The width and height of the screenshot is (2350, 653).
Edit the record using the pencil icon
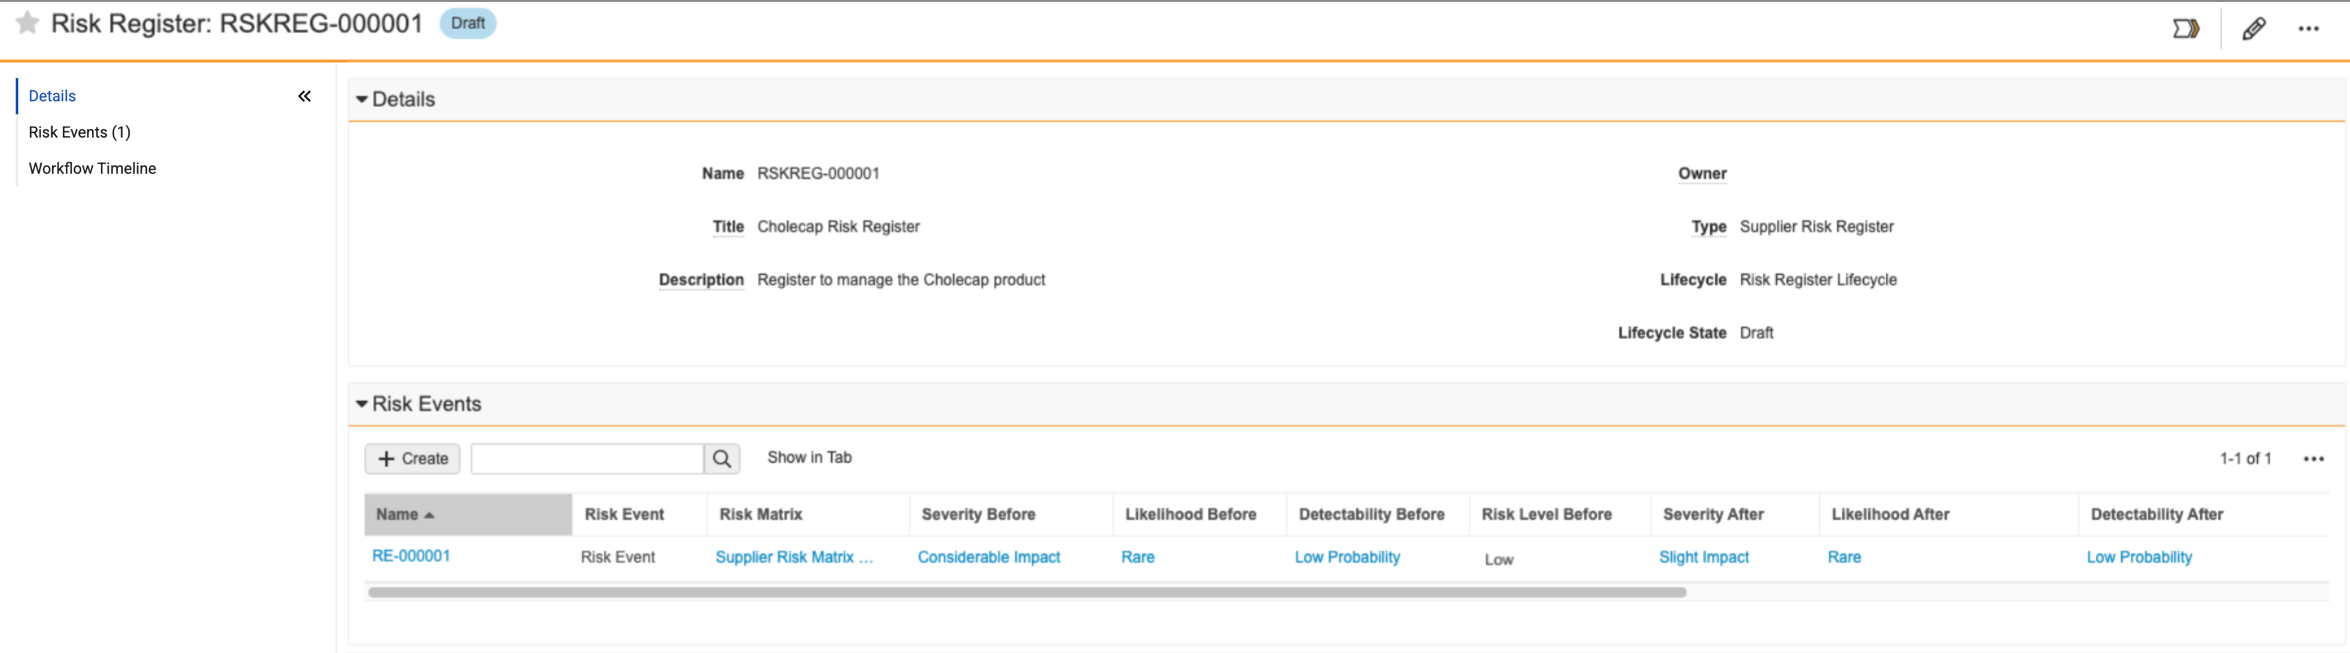point(2254,28)
